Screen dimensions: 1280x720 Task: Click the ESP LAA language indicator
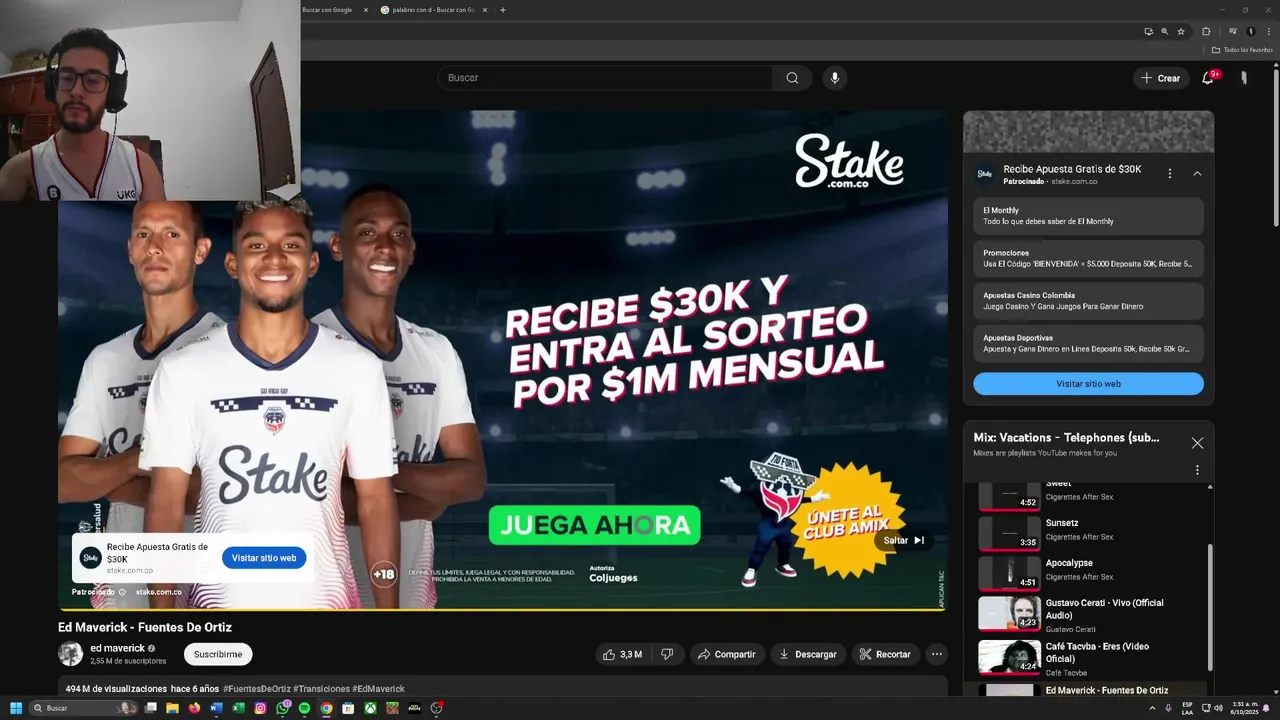tap(1187, 708)
